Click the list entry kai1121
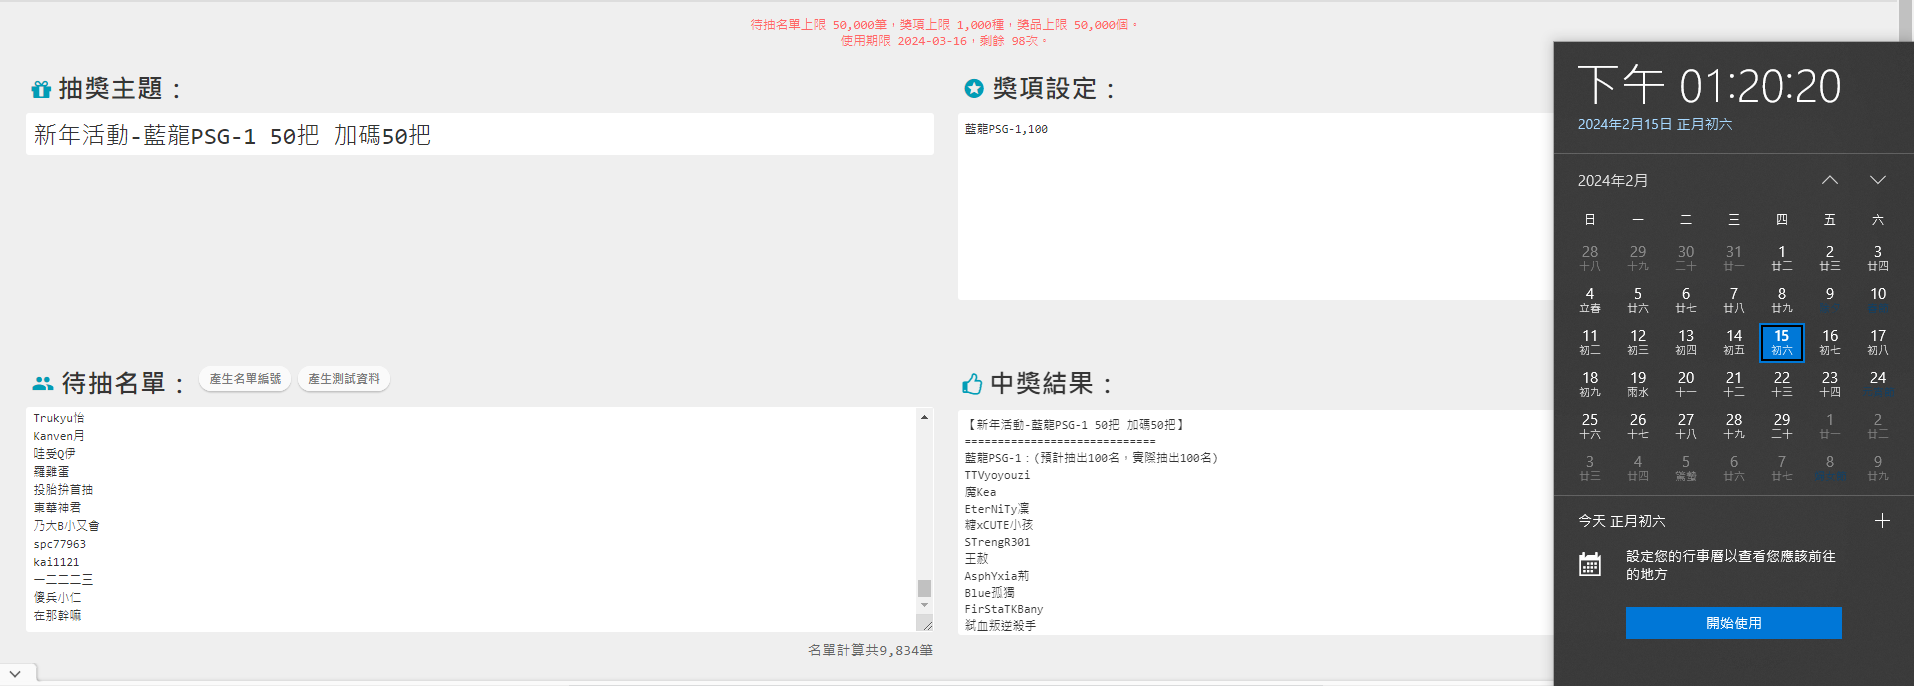The width and height of the screenshot is (1914, 686). coord(56,562)
